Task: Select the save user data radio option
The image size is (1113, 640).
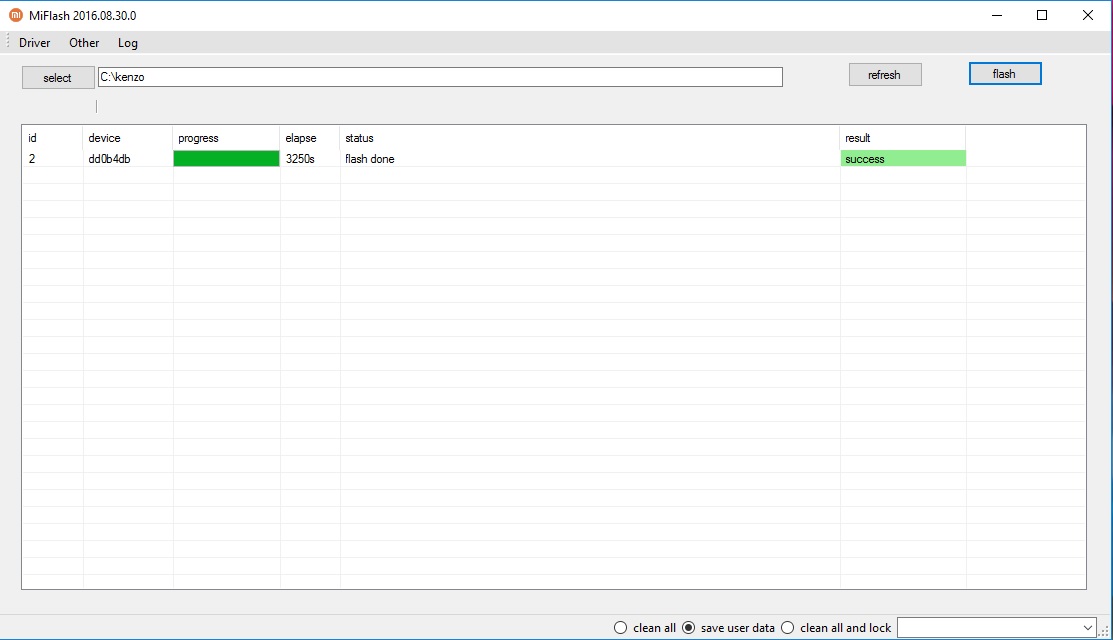Action: 728,628
